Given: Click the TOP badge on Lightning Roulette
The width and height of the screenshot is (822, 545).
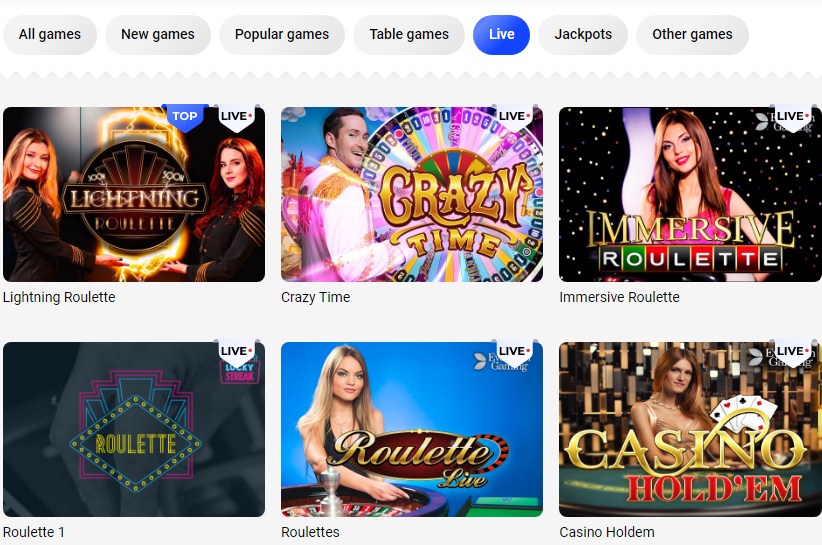Looking at the screenshot, I should 185,117.
